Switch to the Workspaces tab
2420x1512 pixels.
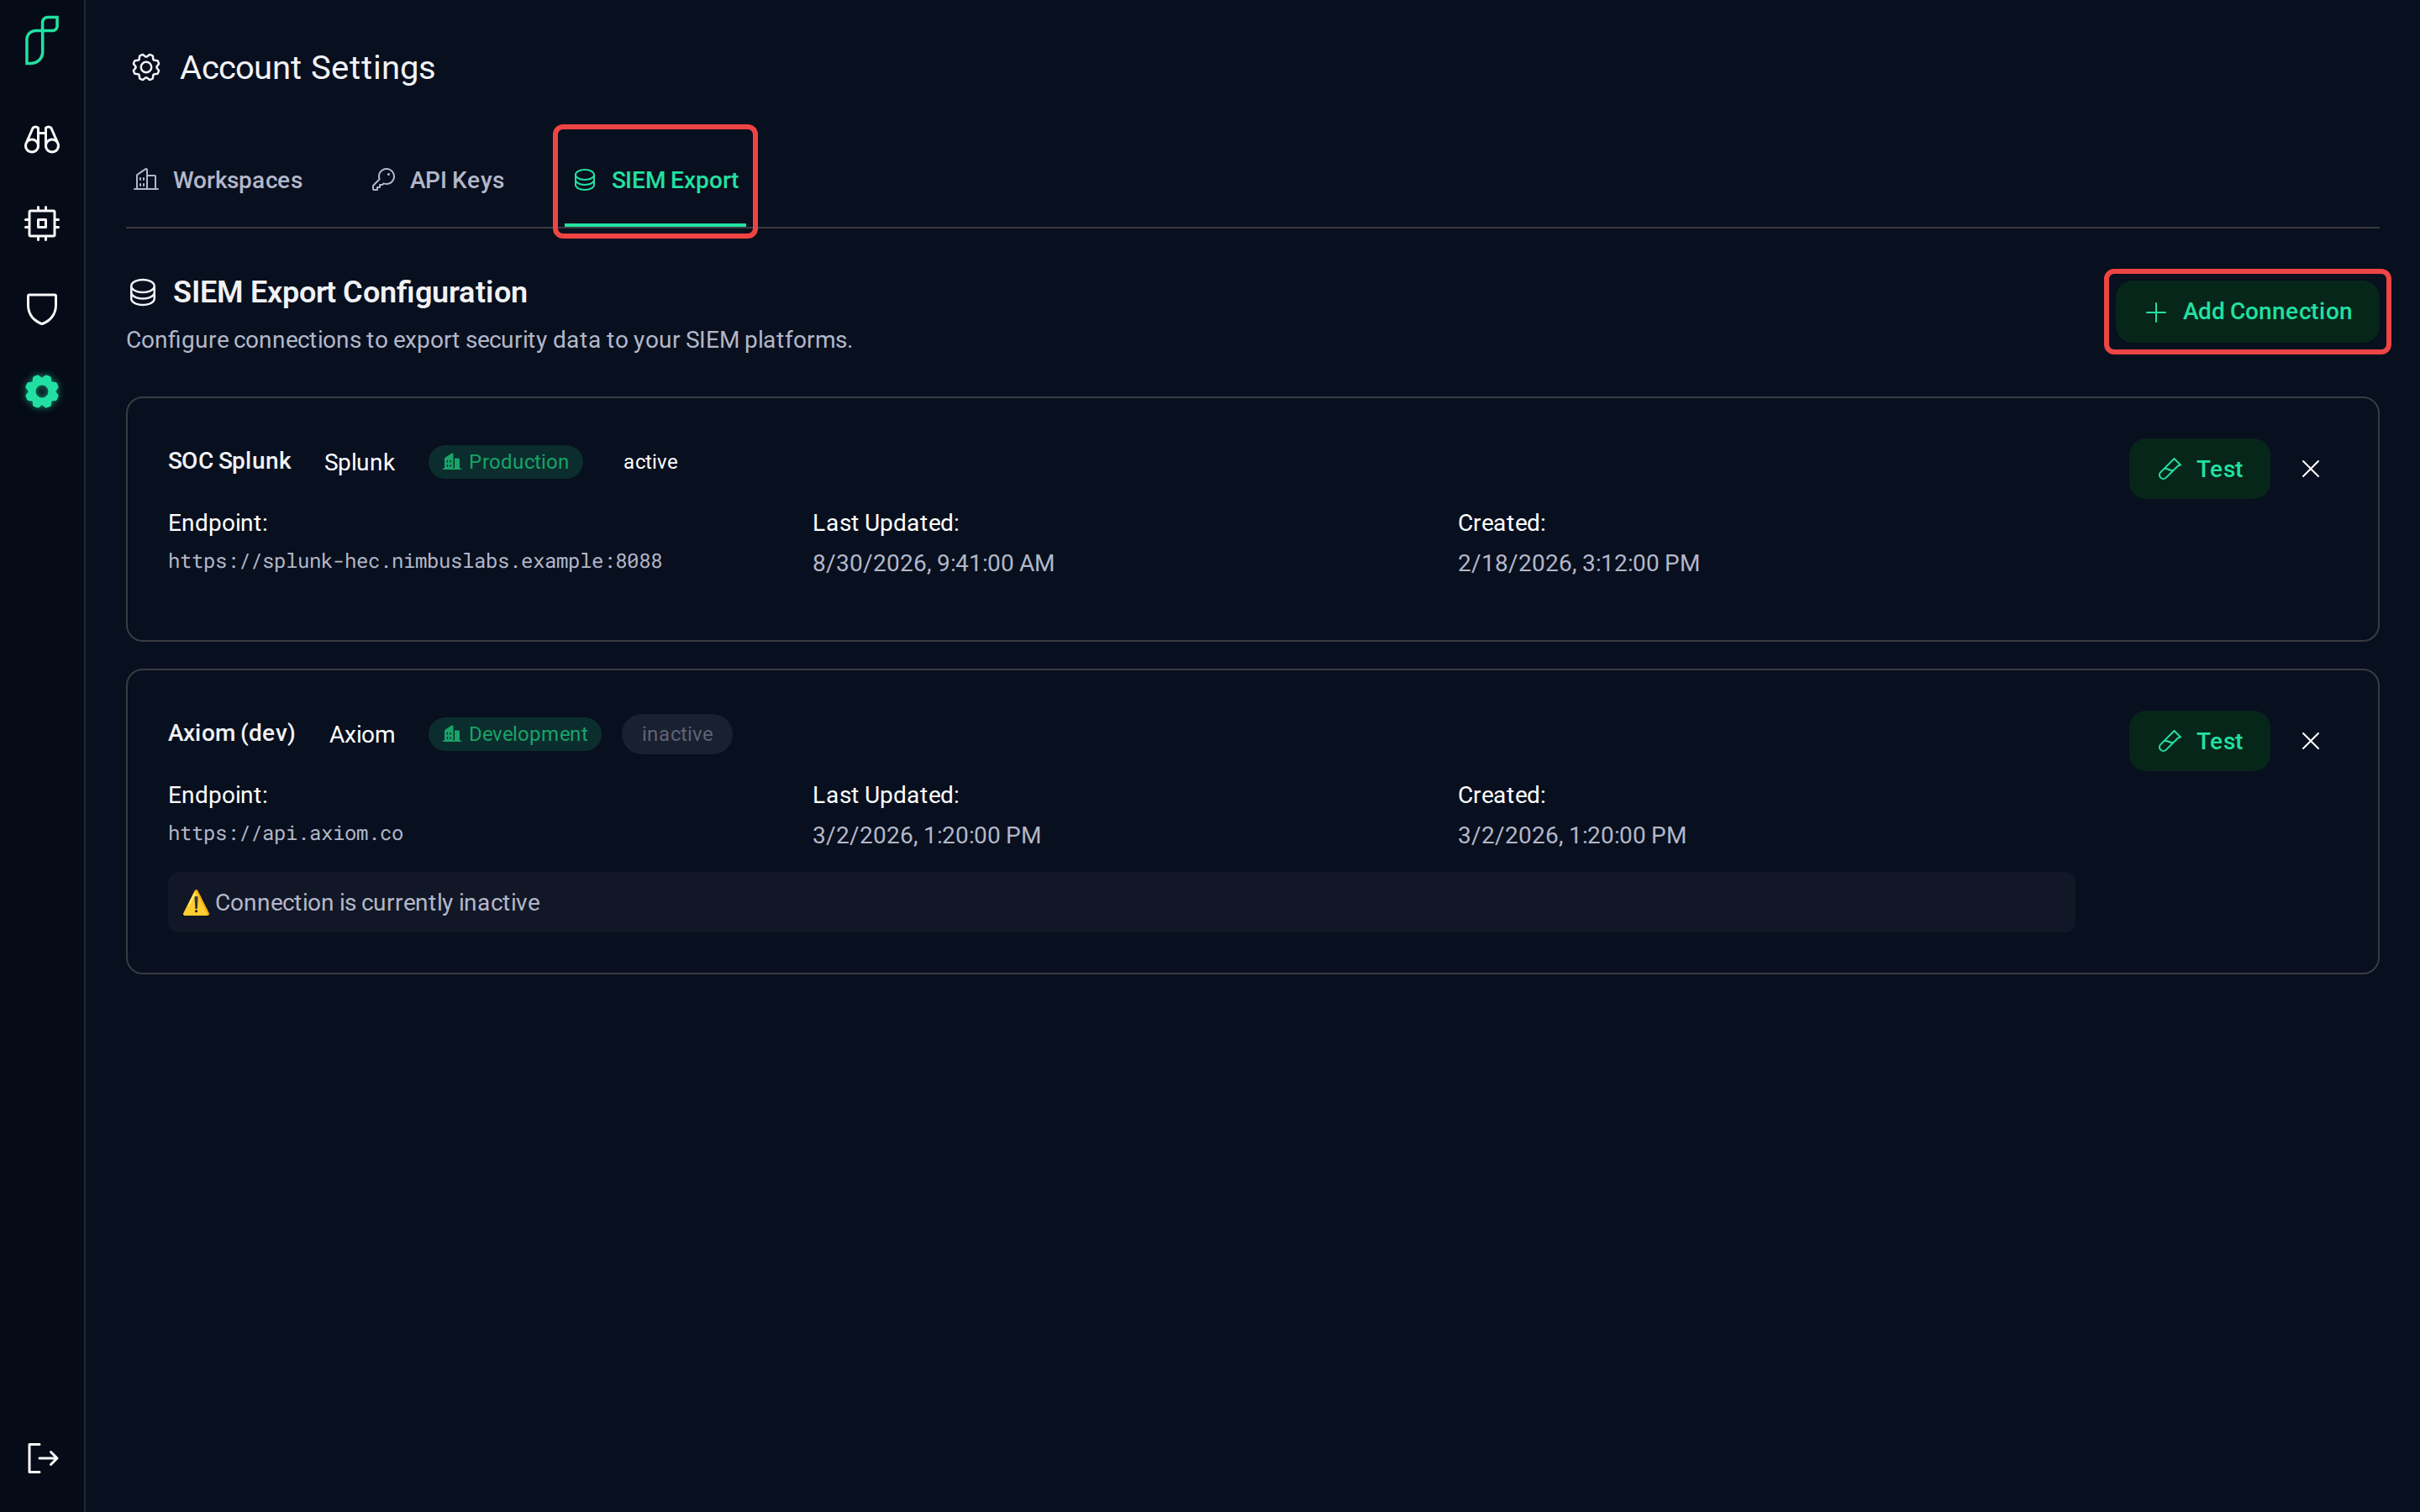tap(218, 180)
